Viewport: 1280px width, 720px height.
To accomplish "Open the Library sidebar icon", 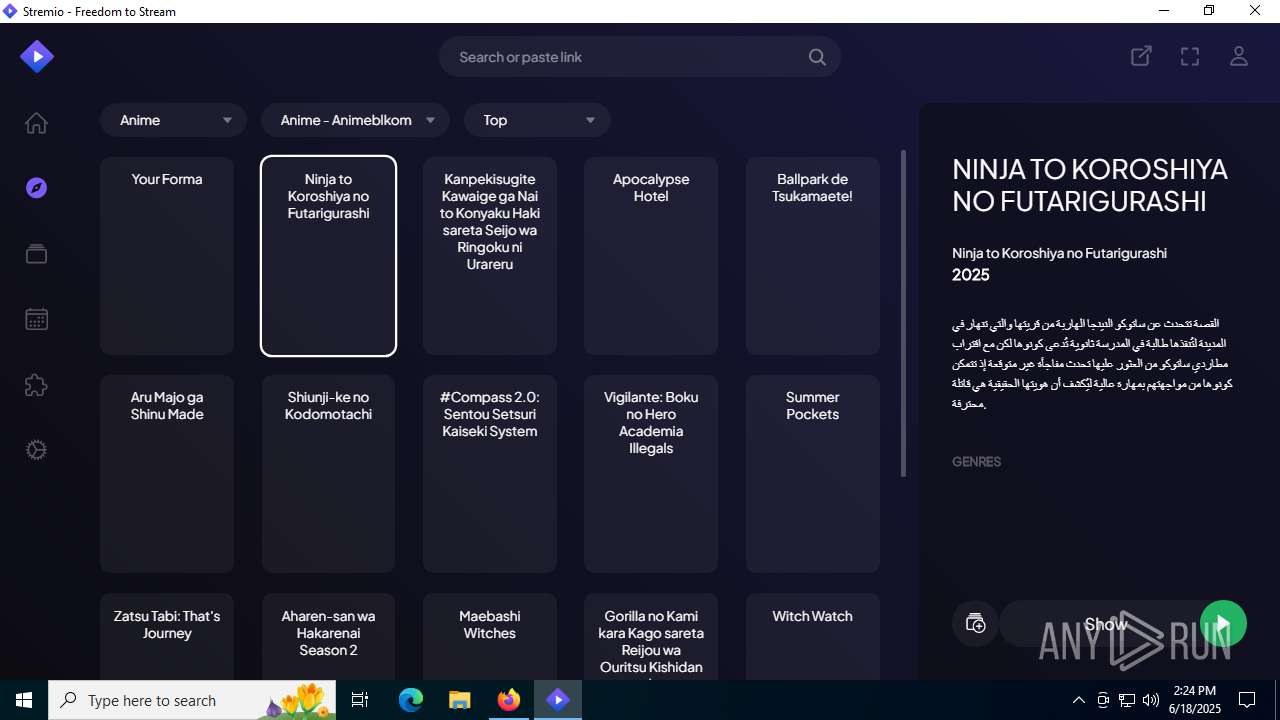I will pos(36,254).
